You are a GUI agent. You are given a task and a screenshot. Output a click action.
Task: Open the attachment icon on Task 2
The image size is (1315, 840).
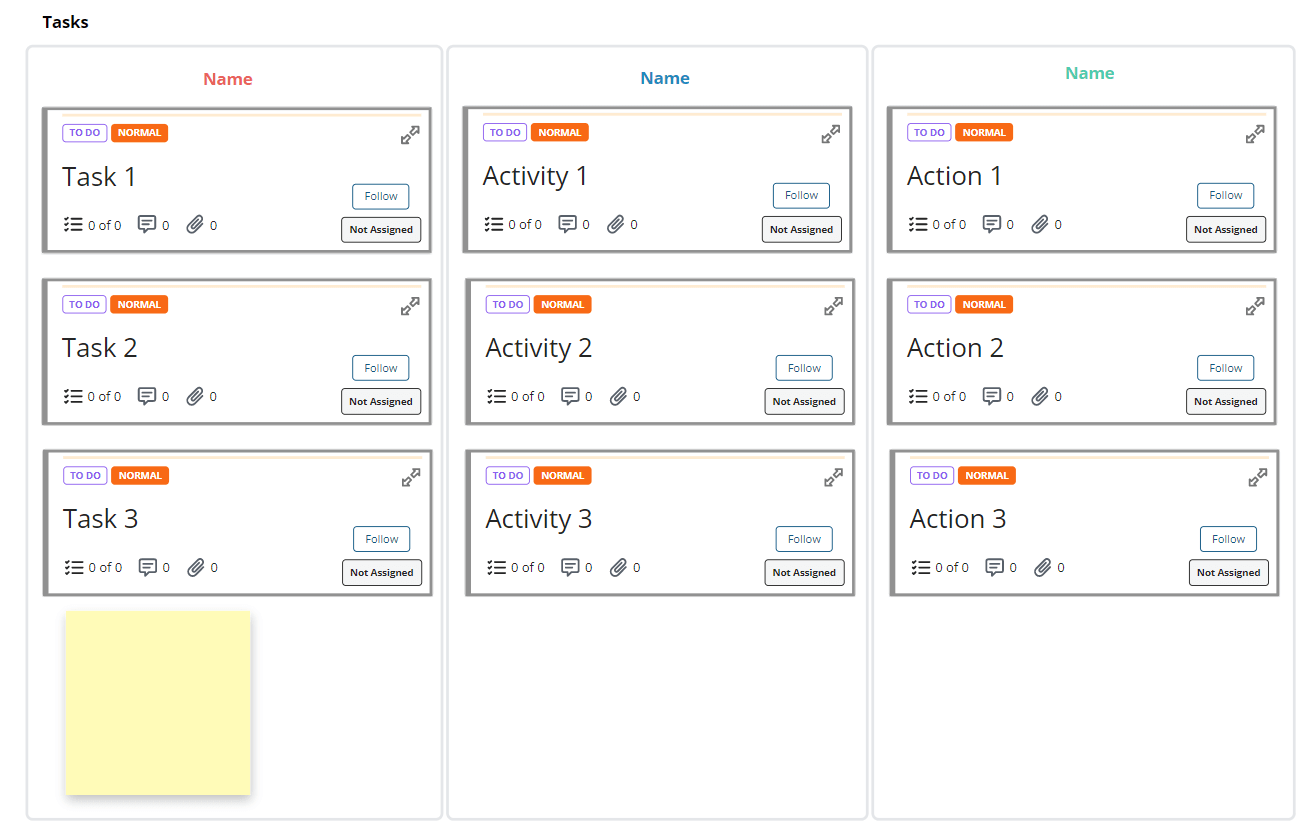[x=194, y=396]
